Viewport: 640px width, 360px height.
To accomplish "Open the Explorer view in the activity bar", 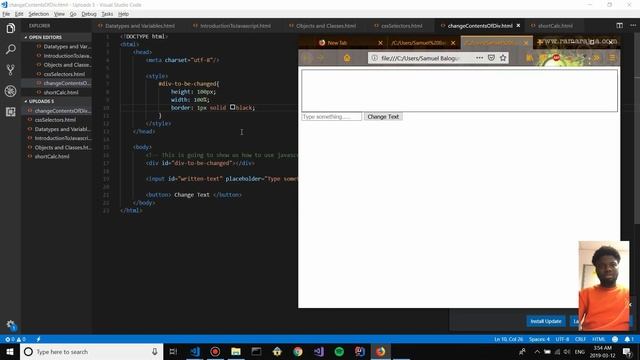I will (11, 28).
